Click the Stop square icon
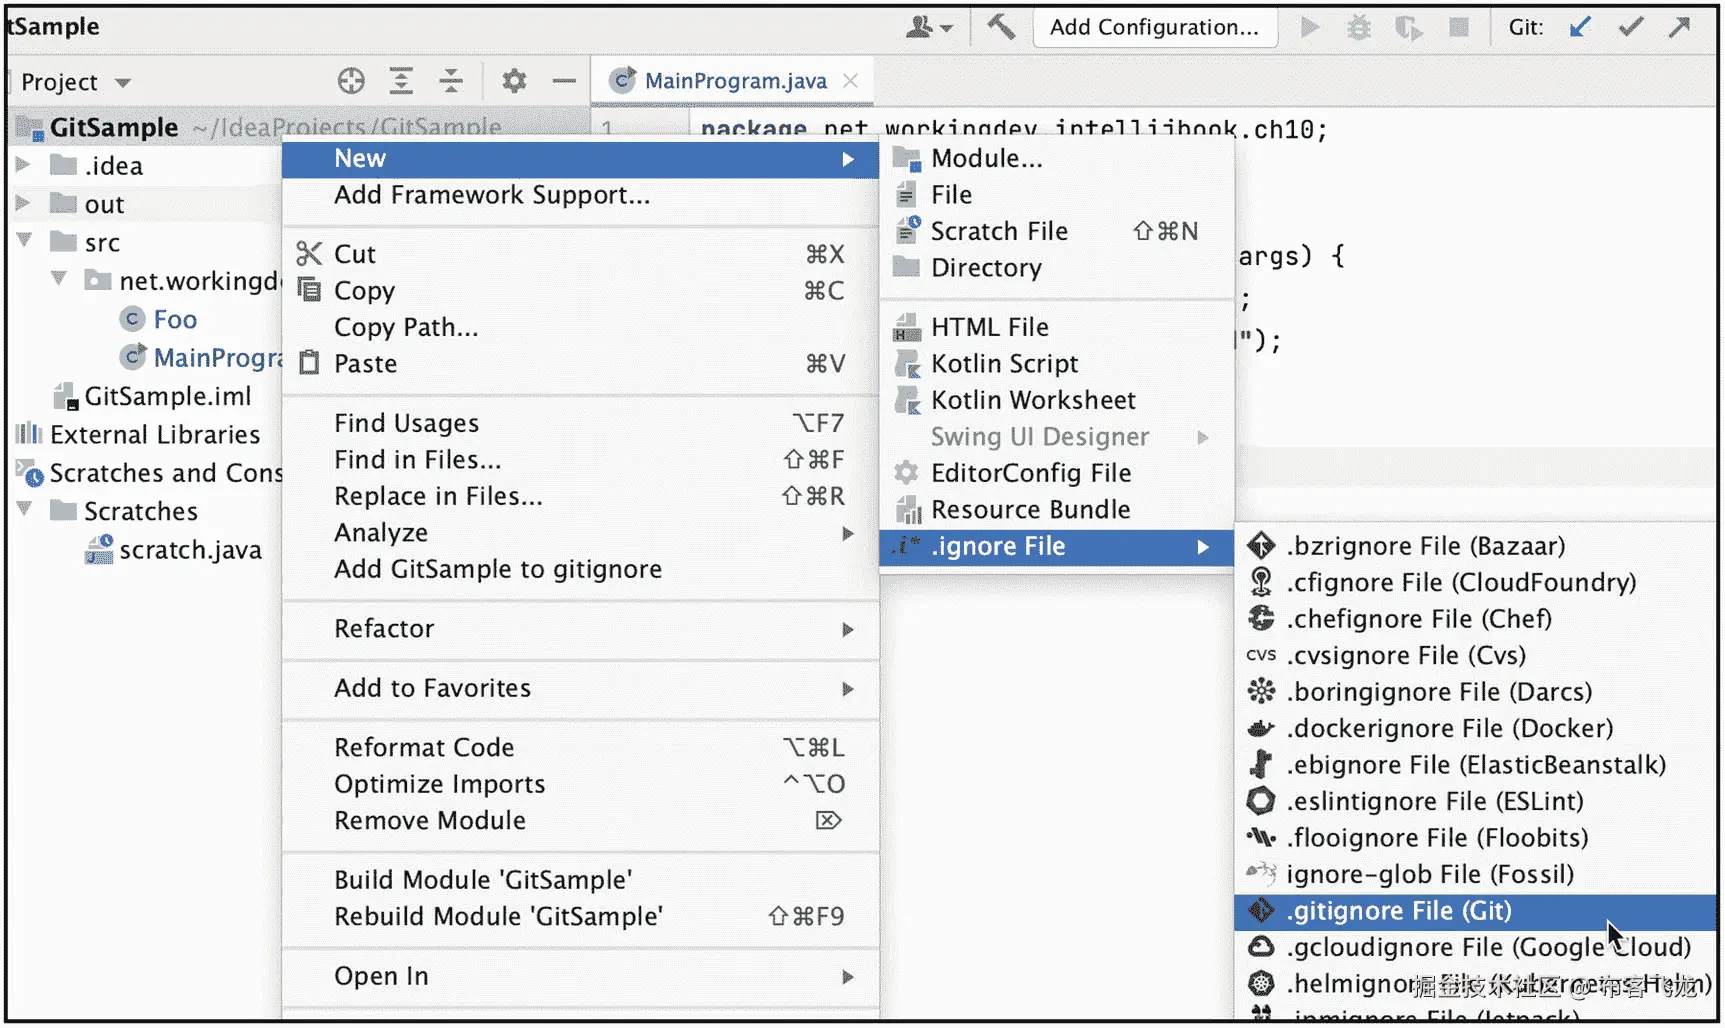 pyautogui.click(x=1459, y=27)
